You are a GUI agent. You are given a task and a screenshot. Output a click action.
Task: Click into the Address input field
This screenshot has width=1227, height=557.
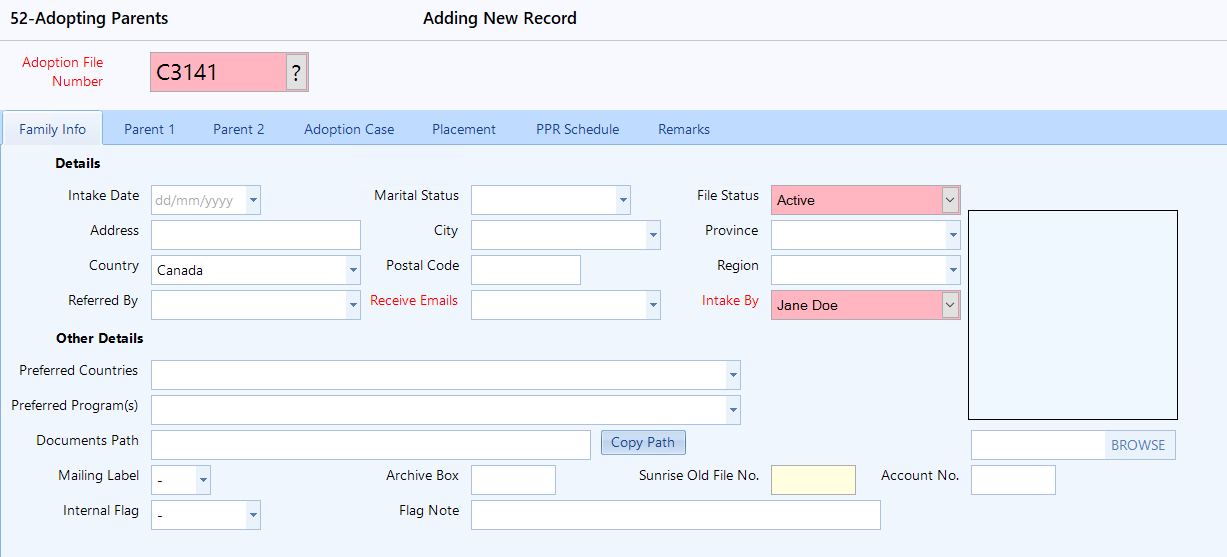pyautogui.click(x=256, y=235)
